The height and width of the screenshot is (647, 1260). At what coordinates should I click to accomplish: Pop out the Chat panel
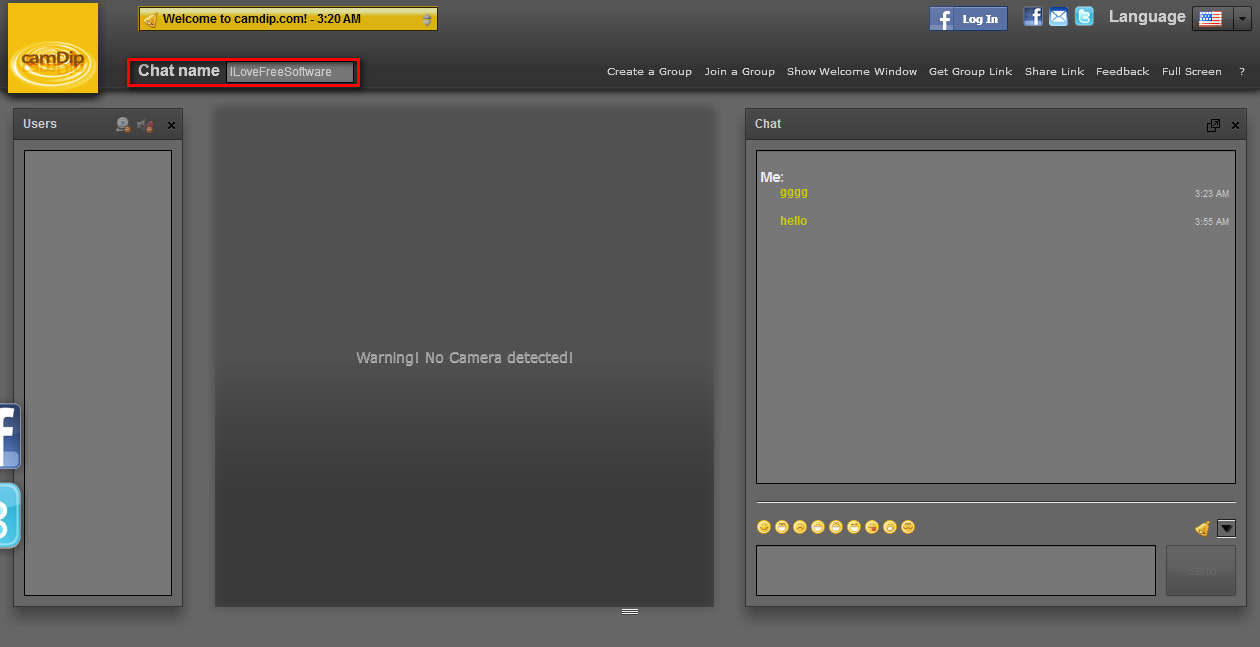1213,125
